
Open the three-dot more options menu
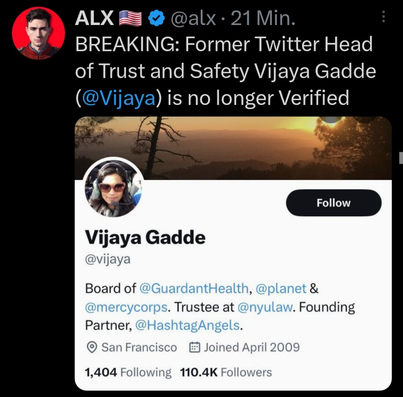[x=383, y=16]
